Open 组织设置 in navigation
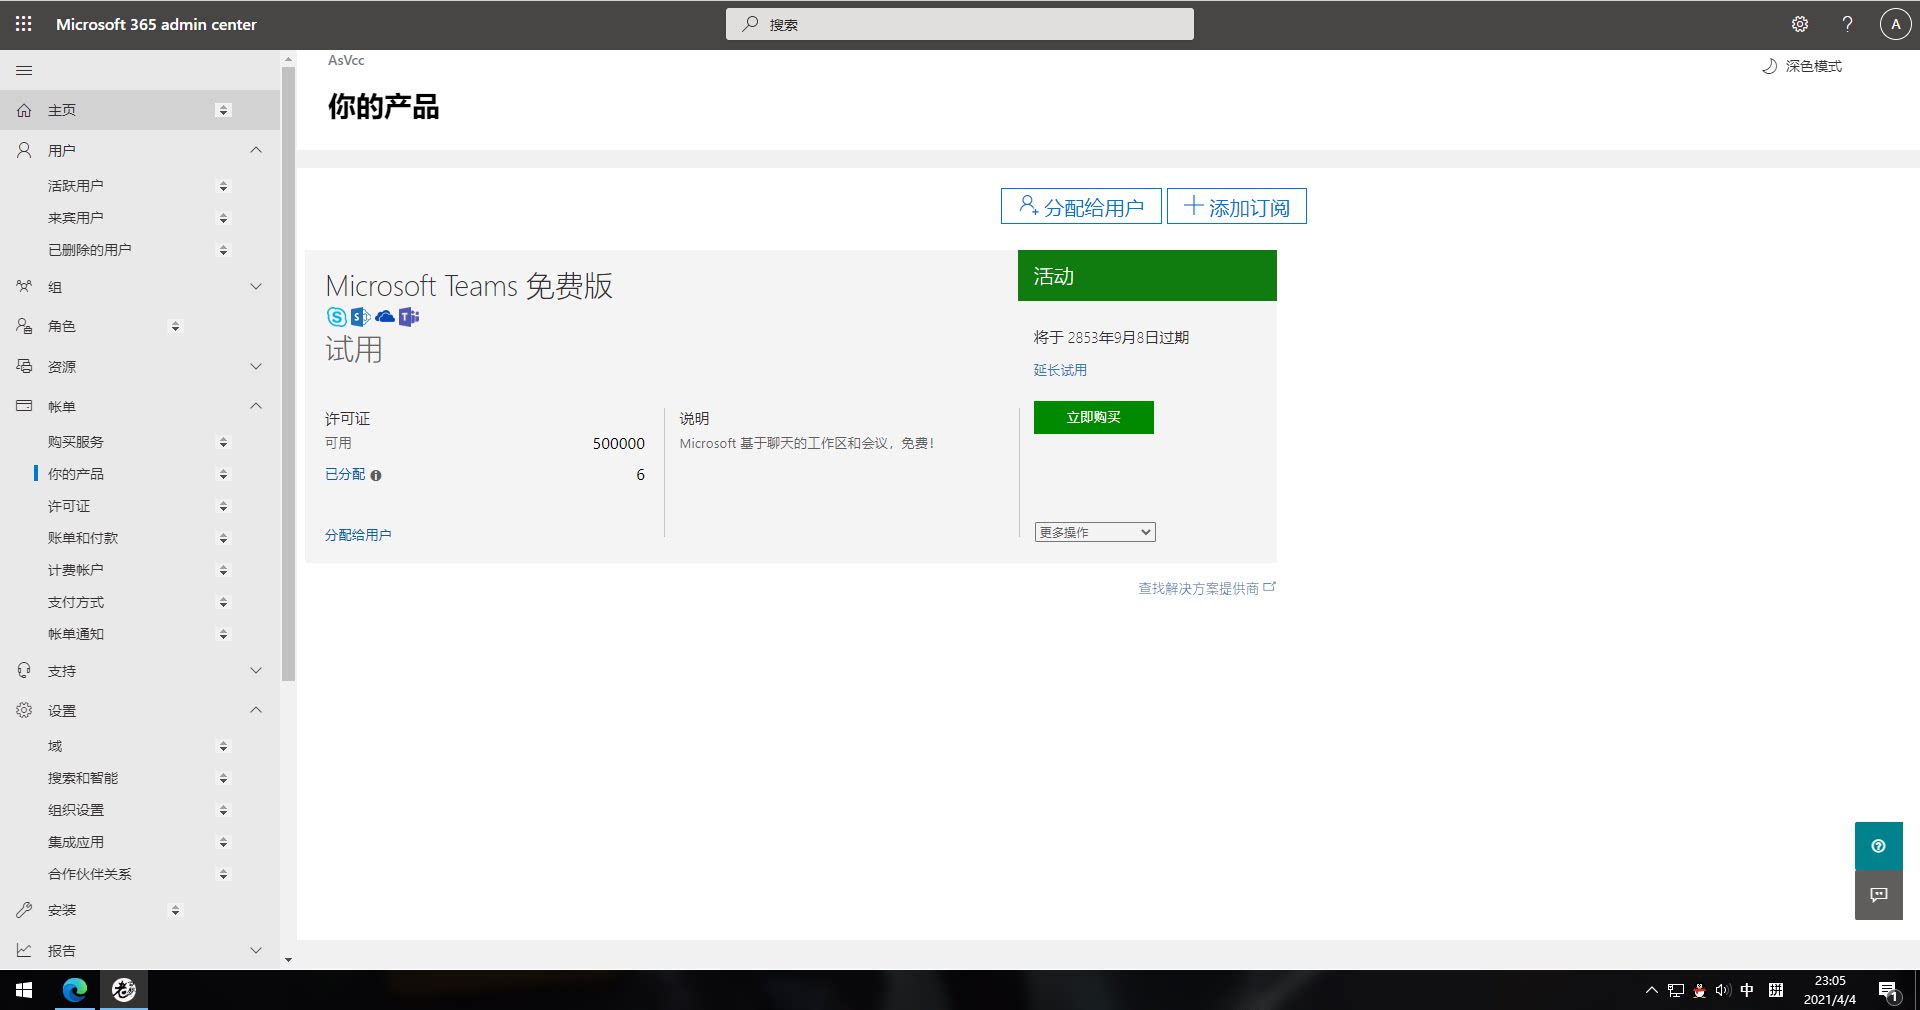This screenshot has width=1920, height=1010. pyautogui.click(x=76, y=810)
